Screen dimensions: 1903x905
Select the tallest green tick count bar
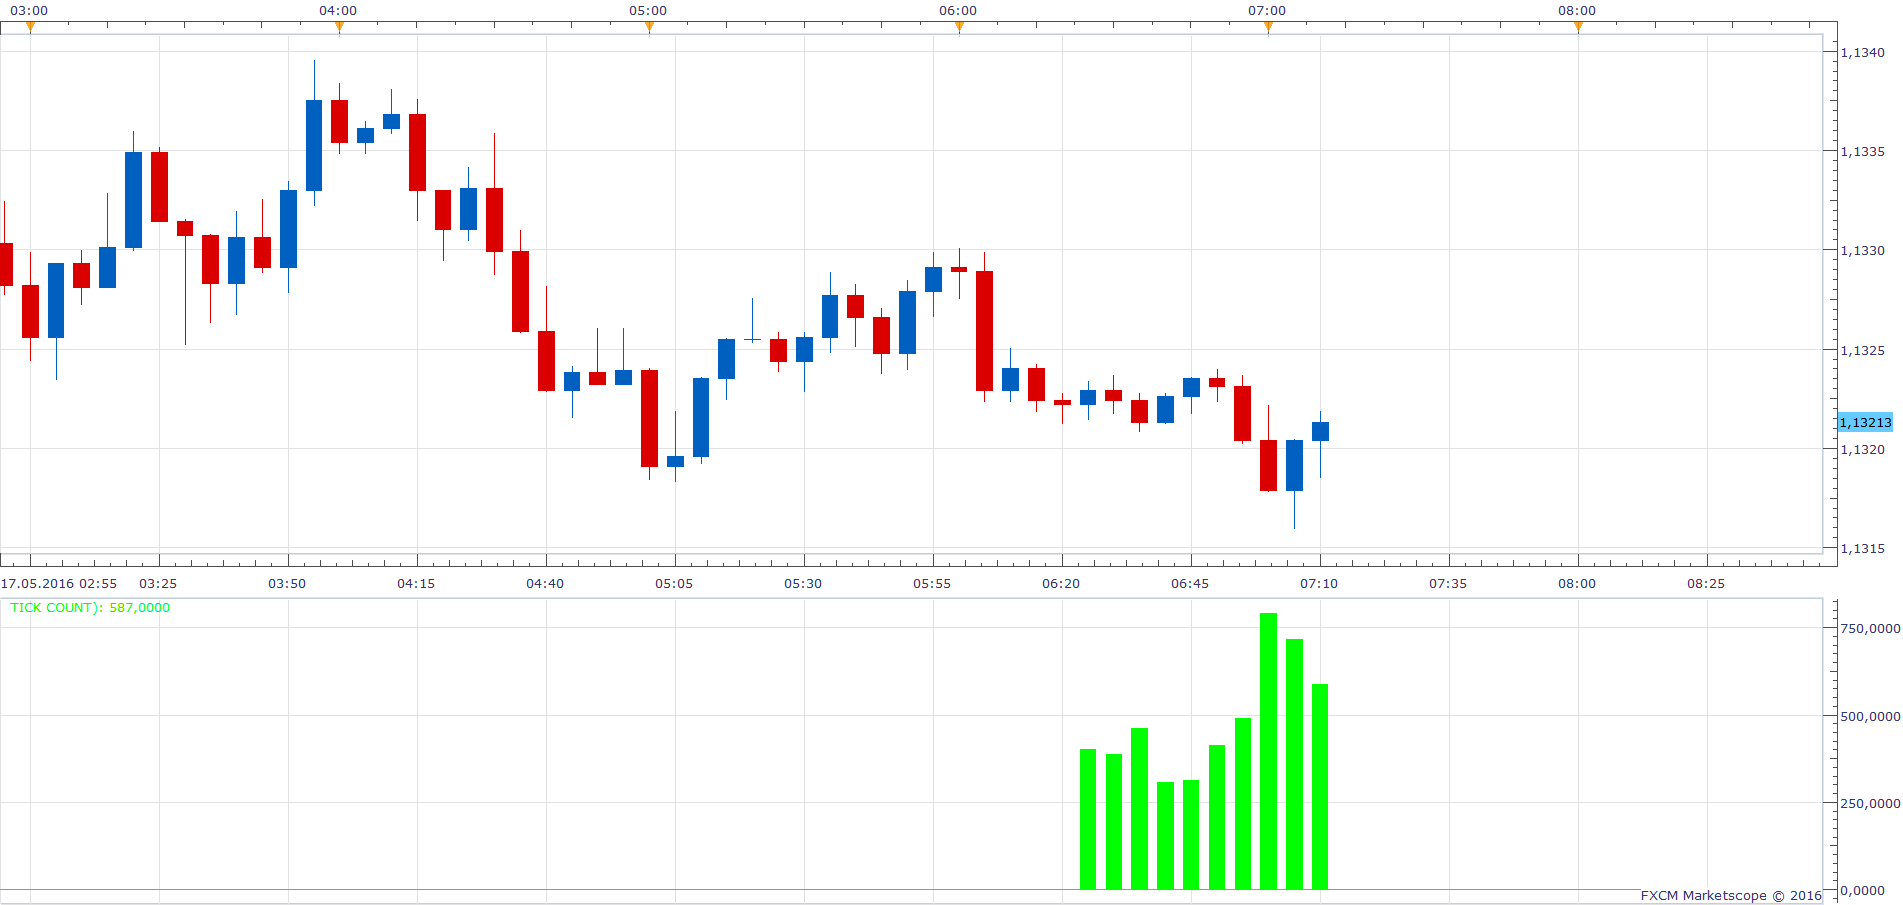(1269, 751)
